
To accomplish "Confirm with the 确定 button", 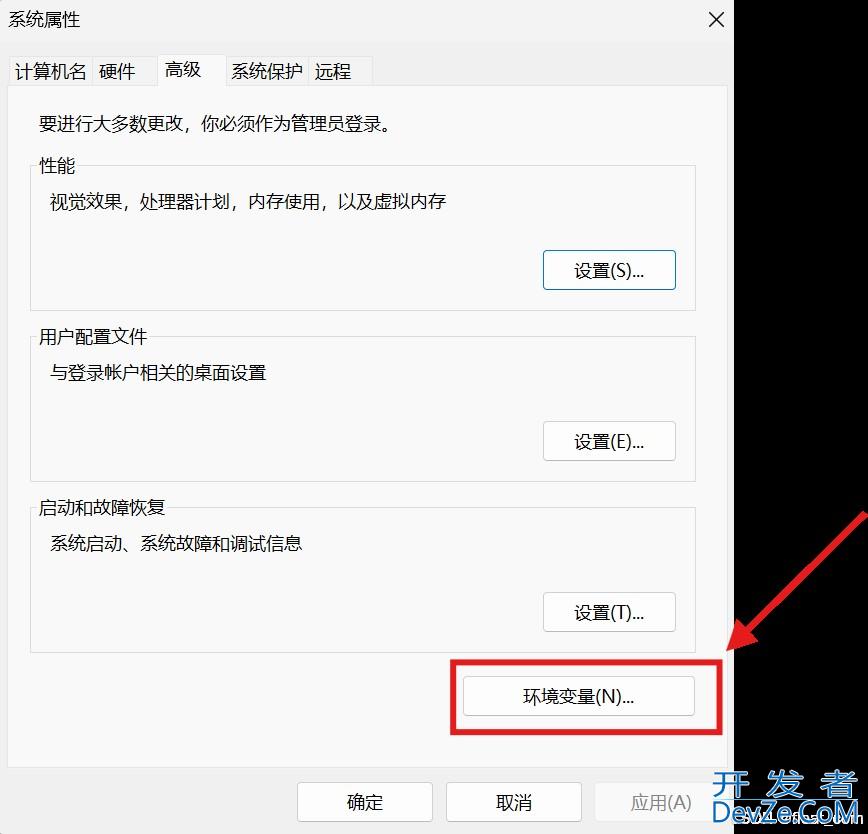I will coord(365,802).
